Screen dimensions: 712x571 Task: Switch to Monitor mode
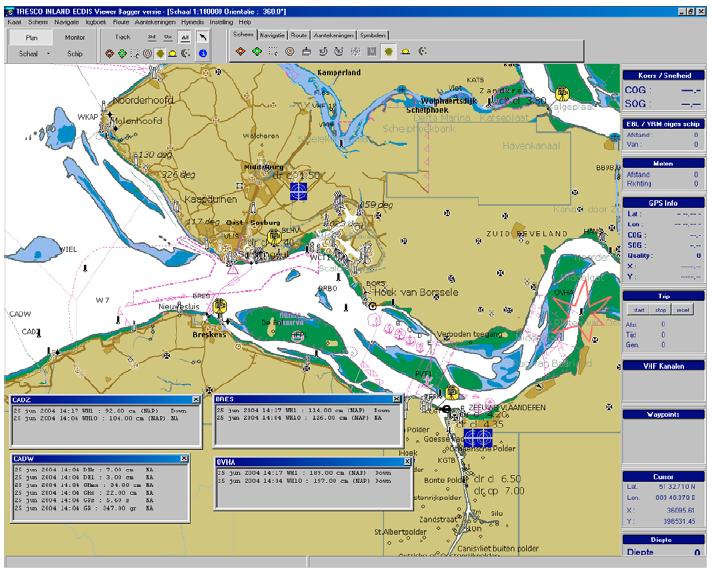click(x=74, y=36)
